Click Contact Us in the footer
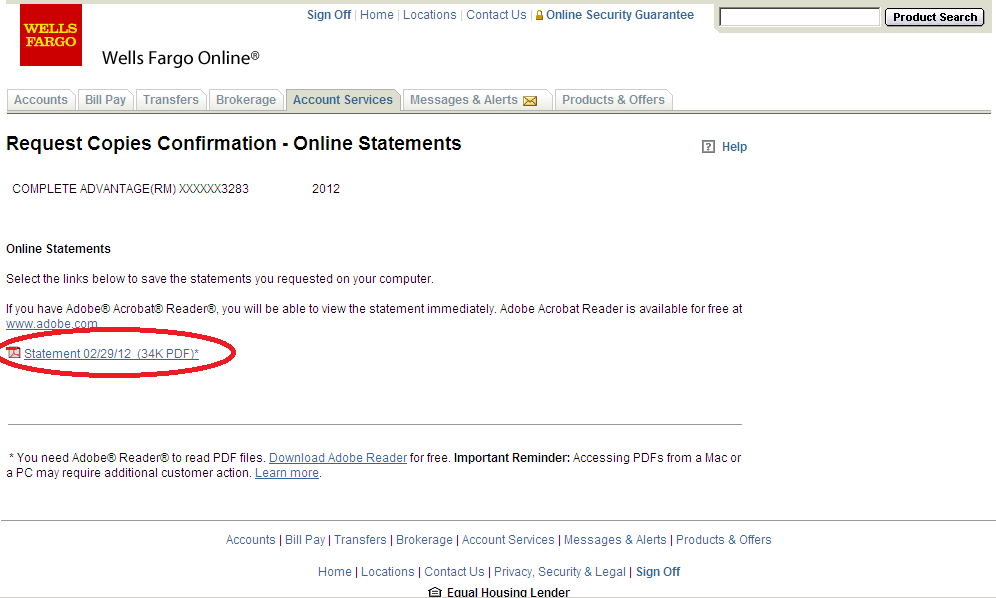The height and width of the screenshot is (598, 996). (x=454, y=572)
